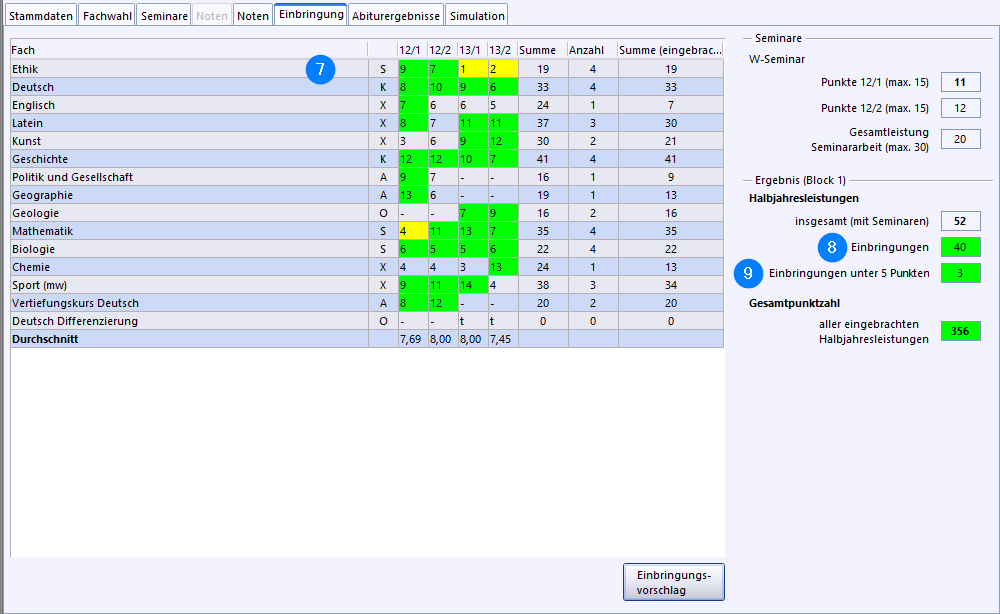Toggle the green Chemie 13/2 grade cell
Image resolution: width=1000 pixels, height=614 pixels.
pos(502,267)
